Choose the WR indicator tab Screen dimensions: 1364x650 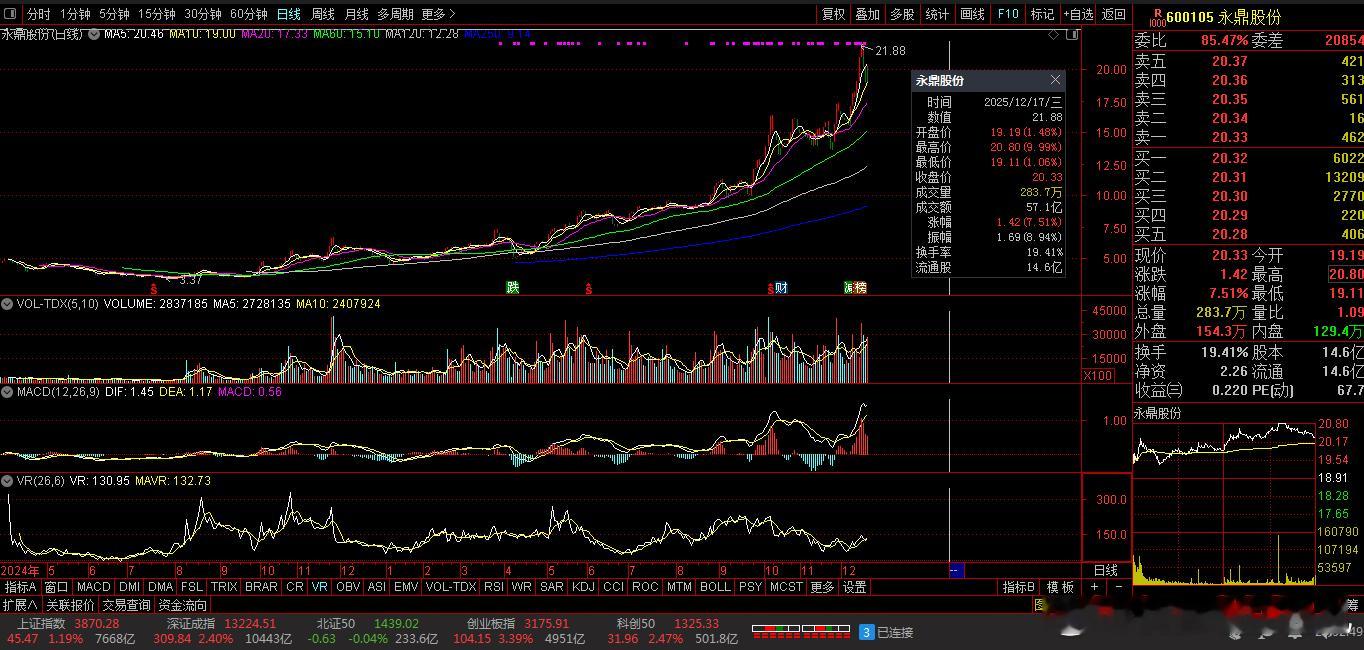(522, 587)
